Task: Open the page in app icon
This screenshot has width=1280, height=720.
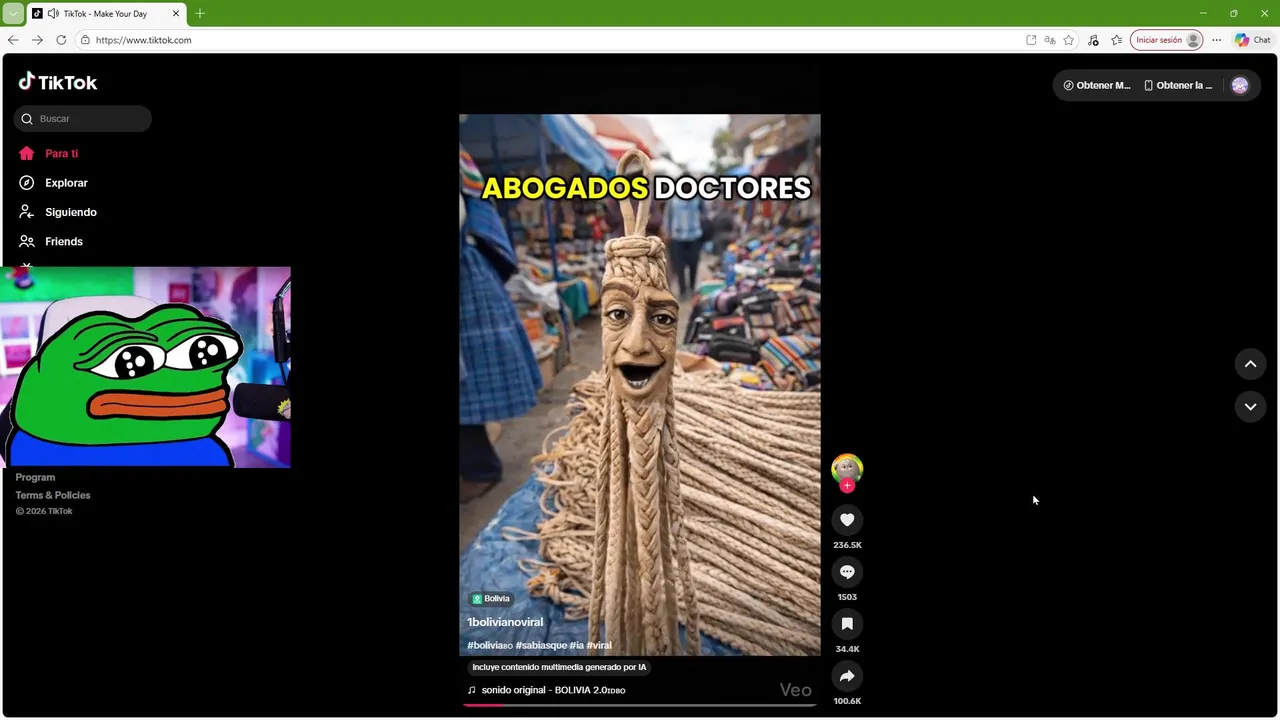Action: coord(1031,40)
